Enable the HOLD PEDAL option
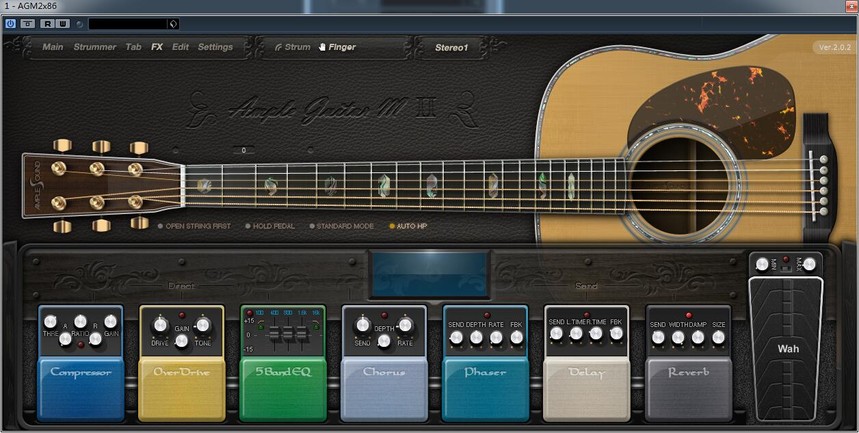The height and width of the screenshot is (433, 859). pos(270,226)
